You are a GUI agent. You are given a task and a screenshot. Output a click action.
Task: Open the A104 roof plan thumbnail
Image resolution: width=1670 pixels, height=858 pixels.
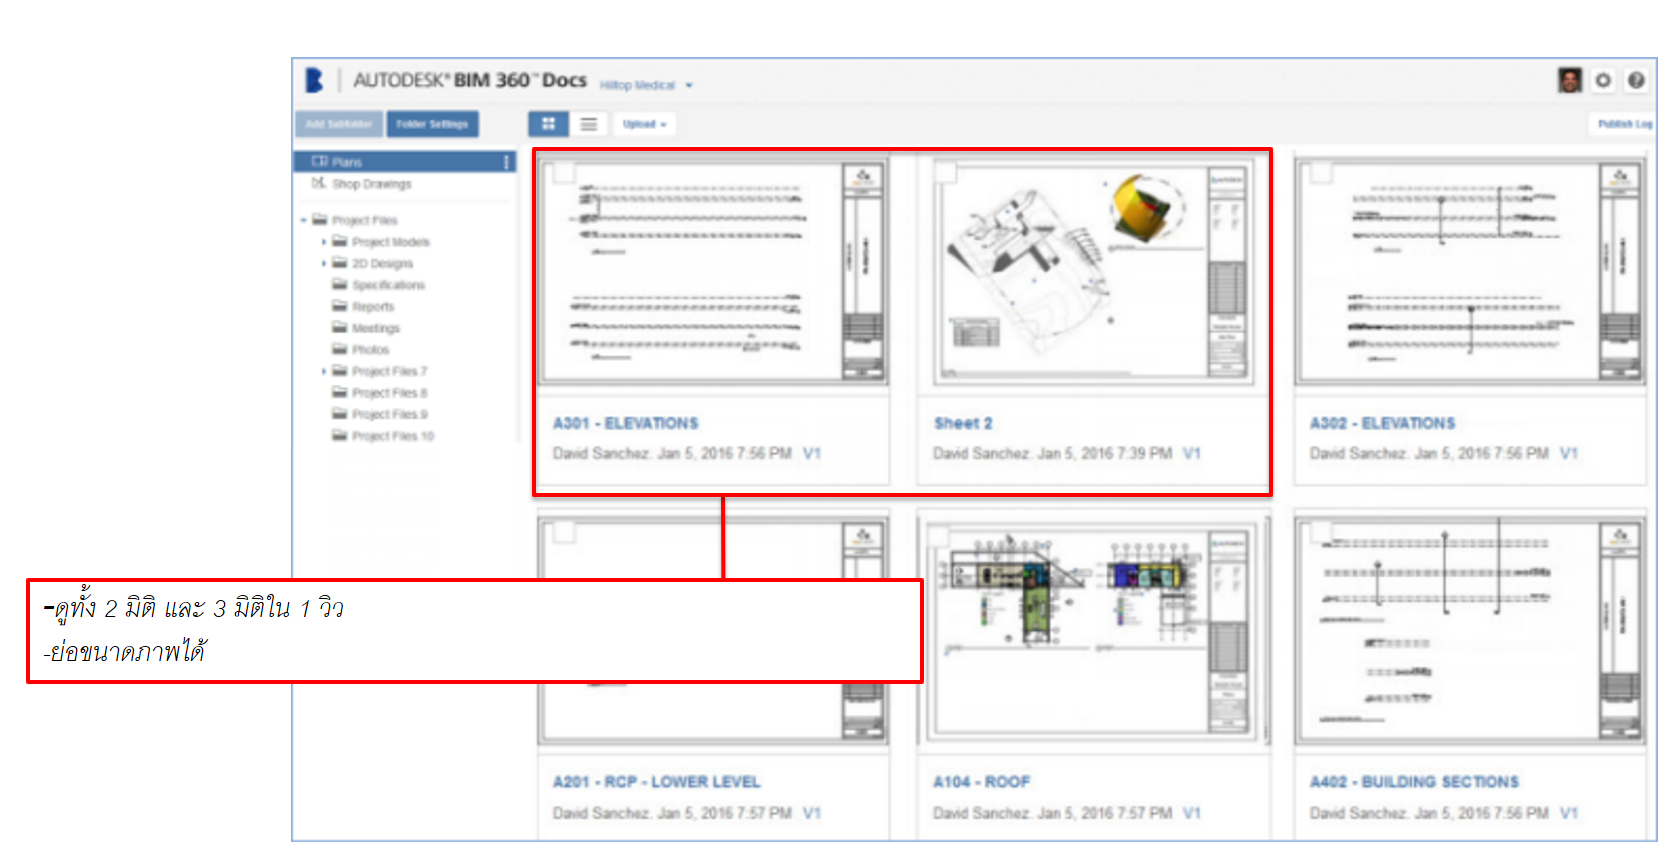(1093, 631)
